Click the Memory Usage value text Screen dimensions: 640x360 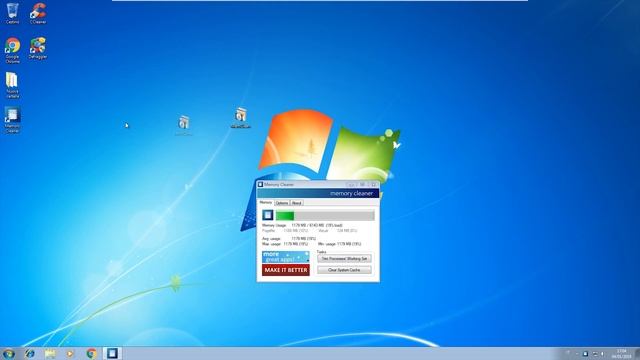(x=317, y=225)
